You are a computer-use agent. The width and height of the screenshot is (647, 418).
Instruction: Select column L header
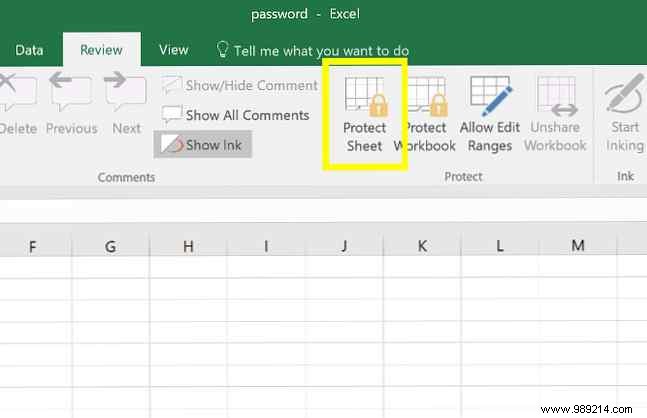pos(500,246)
